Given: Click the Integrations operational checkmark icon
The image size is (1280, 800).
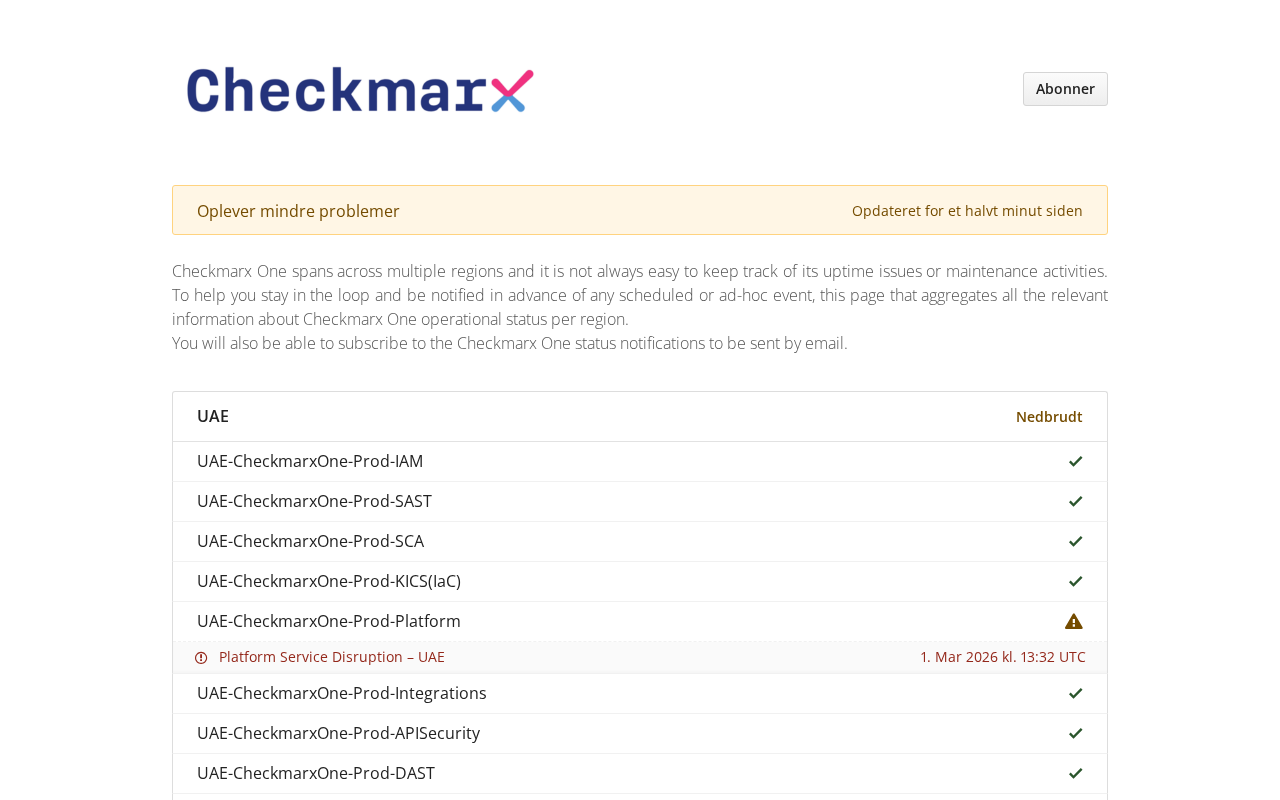Looking at the screenshot, I should tap(1075, 693).
